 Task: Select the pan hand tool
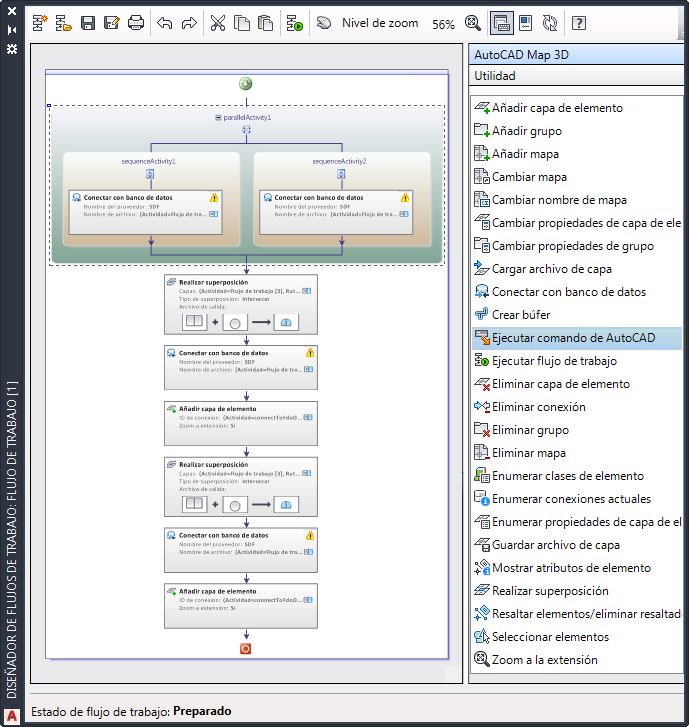coord(324,23)
